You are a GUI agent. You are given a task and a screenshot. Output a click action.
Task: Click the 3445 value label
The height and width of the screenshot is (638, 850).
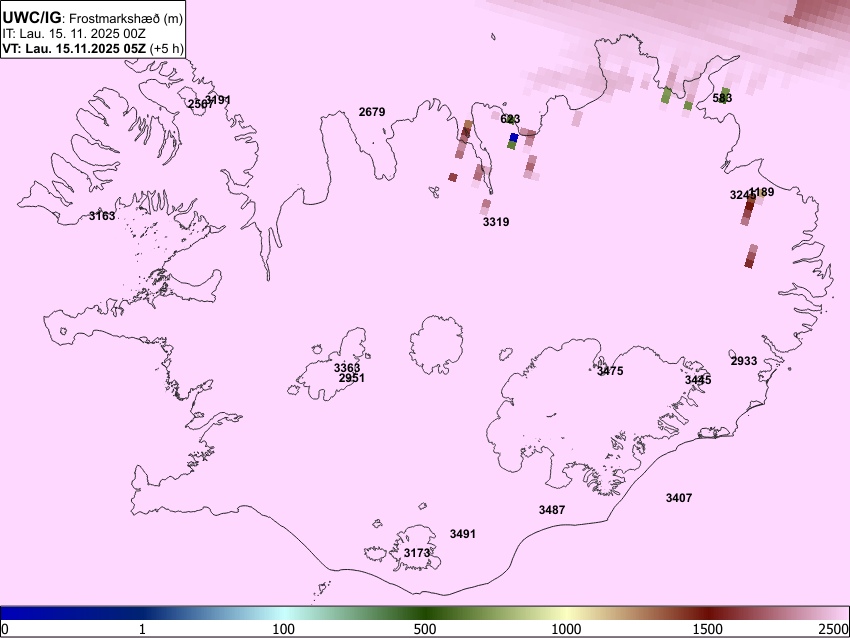(x=698, y=380)
